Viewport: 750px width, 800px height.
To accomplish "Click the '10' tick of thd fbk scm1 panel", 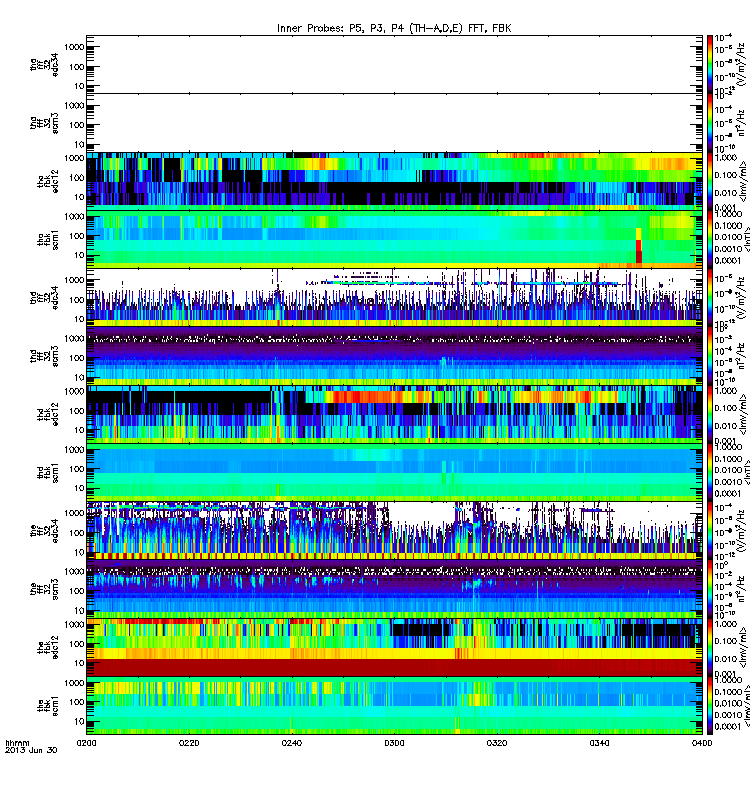I will pos(79,488).
